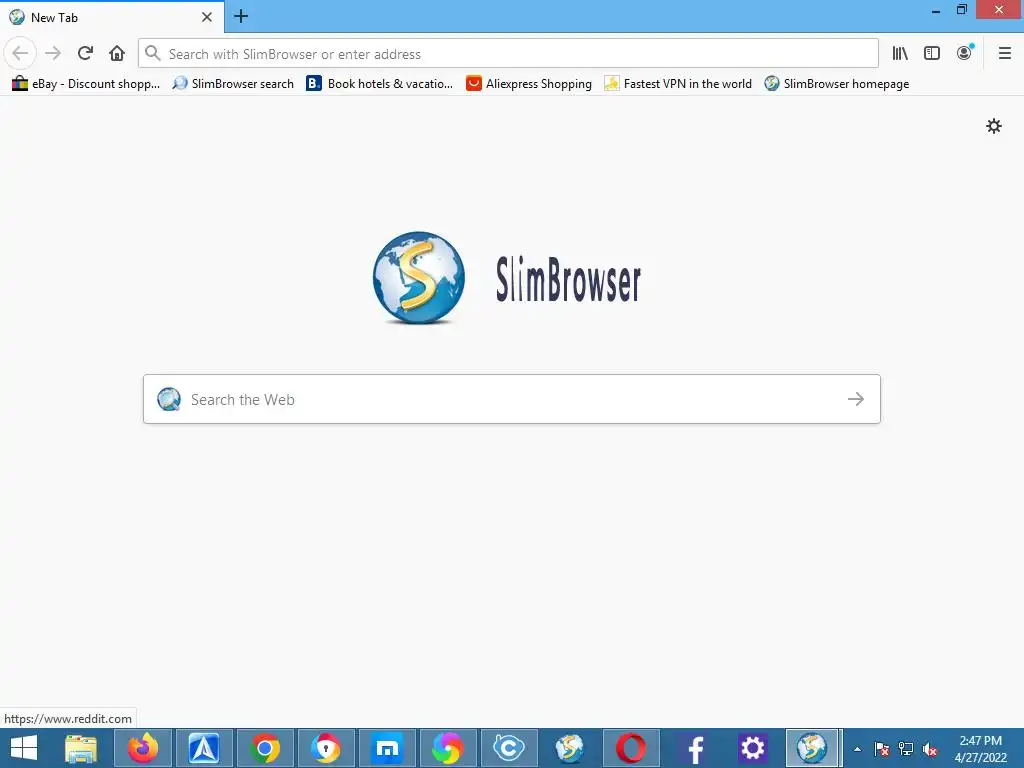Launch Opera from the taskbar

point(631,748)
